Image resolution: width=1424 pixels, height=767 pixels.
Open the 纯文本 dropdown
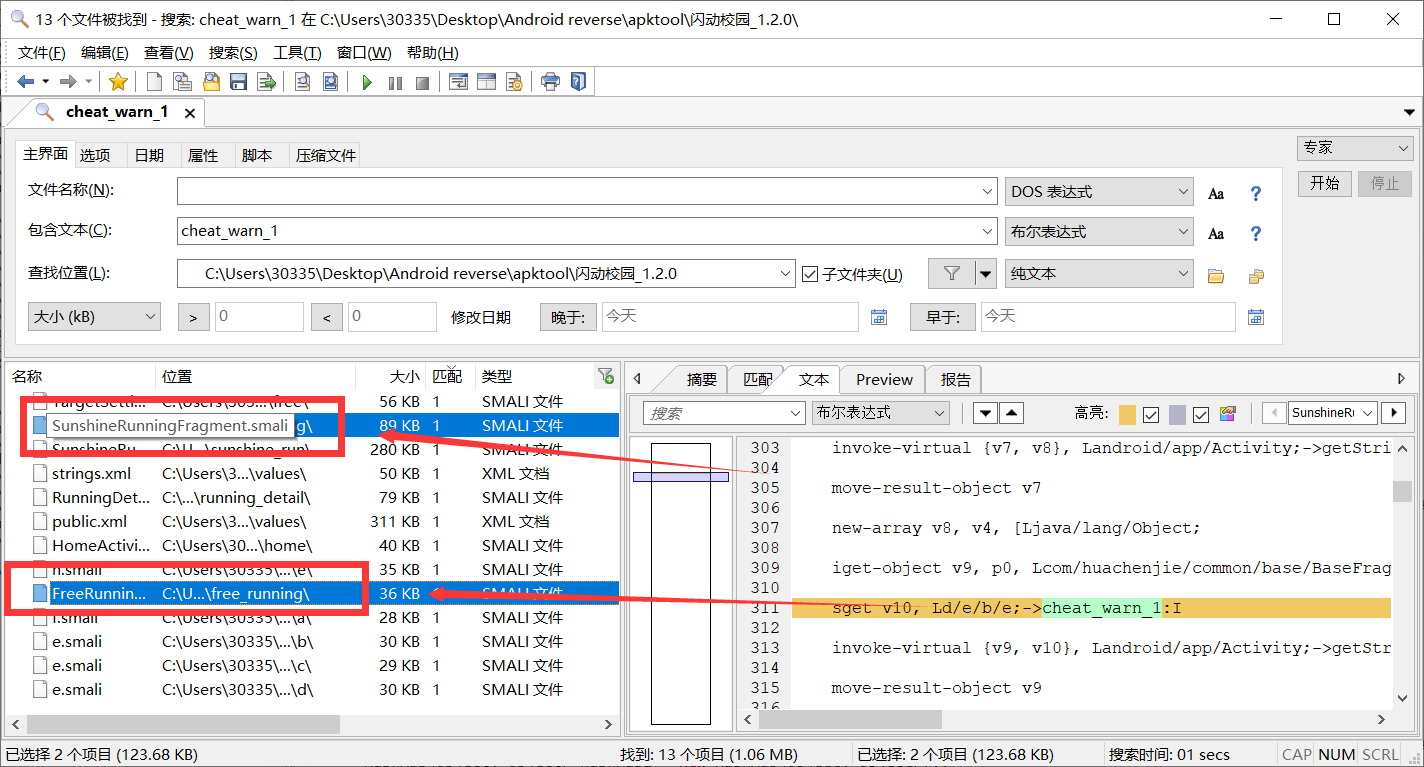pyautogui.click(x=1099, y=273)
